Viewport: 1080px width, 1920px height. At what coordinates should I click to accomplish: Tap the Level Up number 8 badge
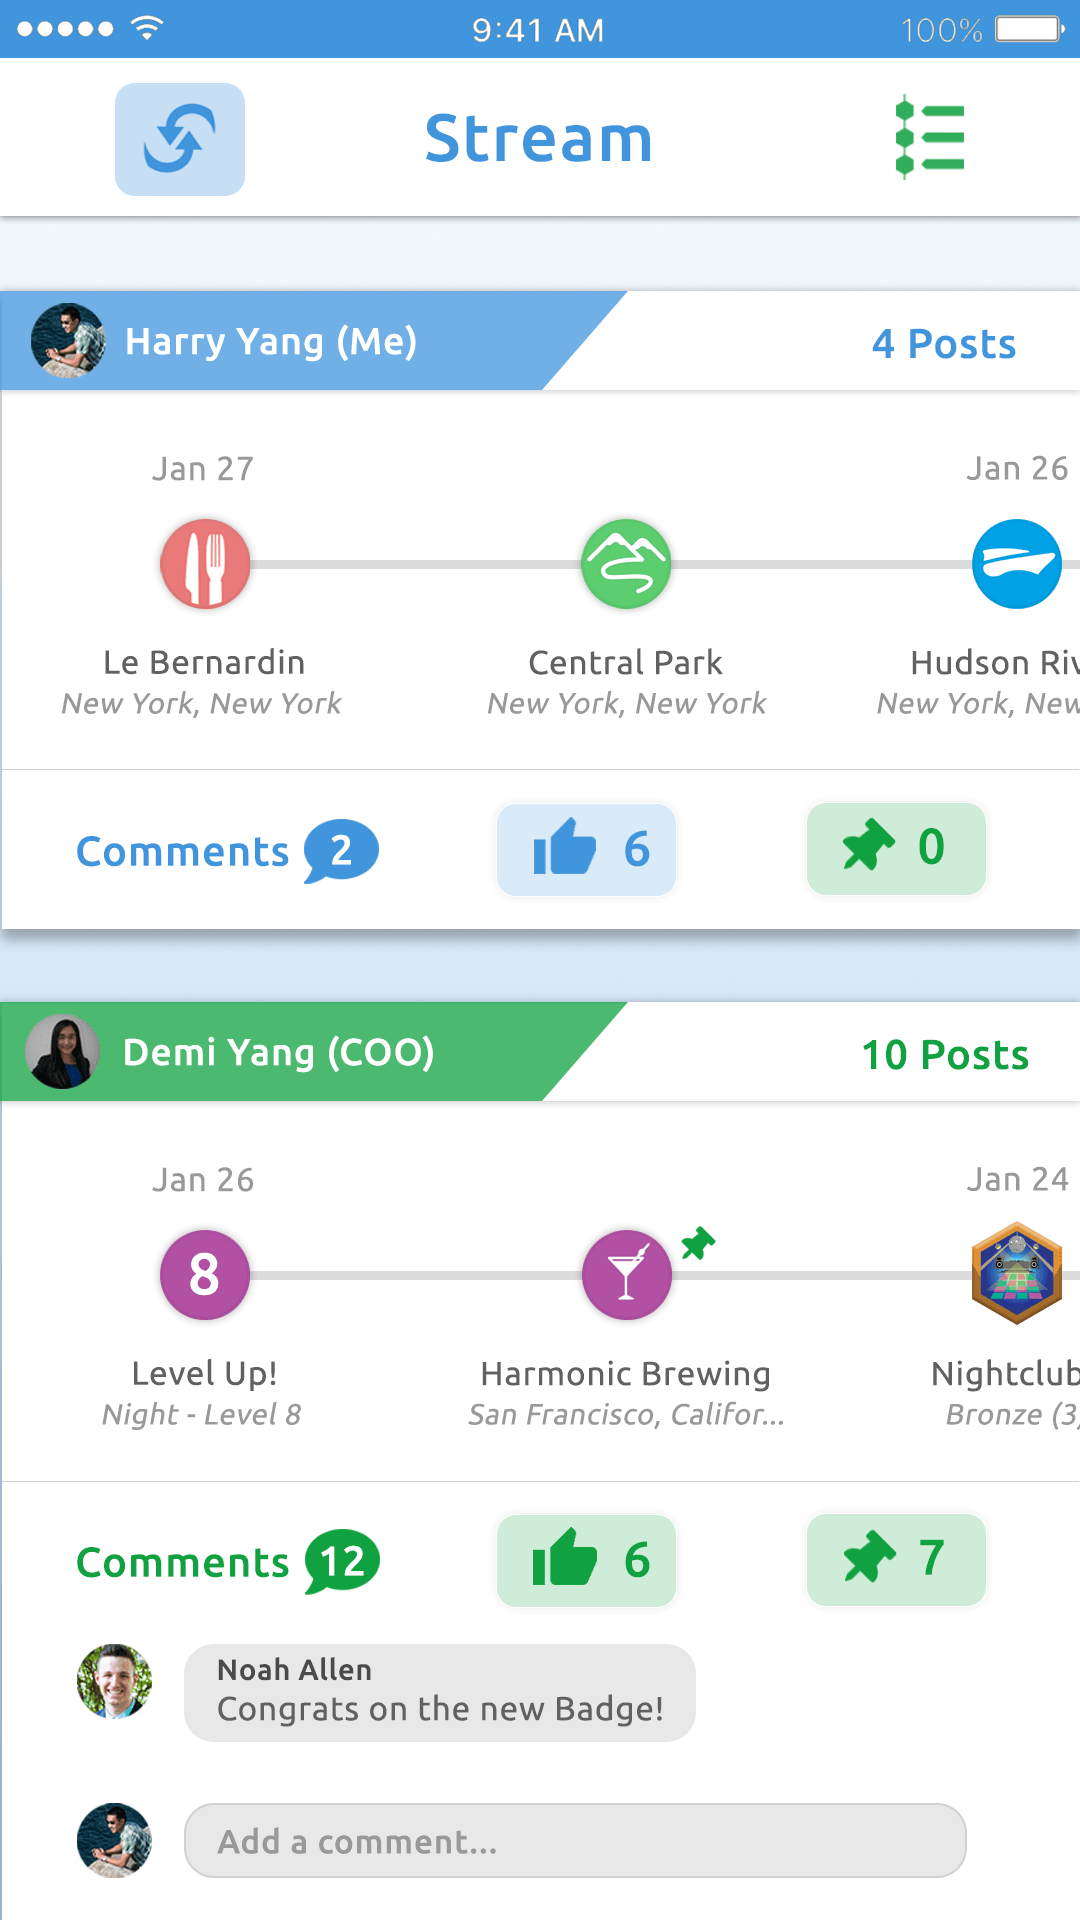tap(205, 1275)
